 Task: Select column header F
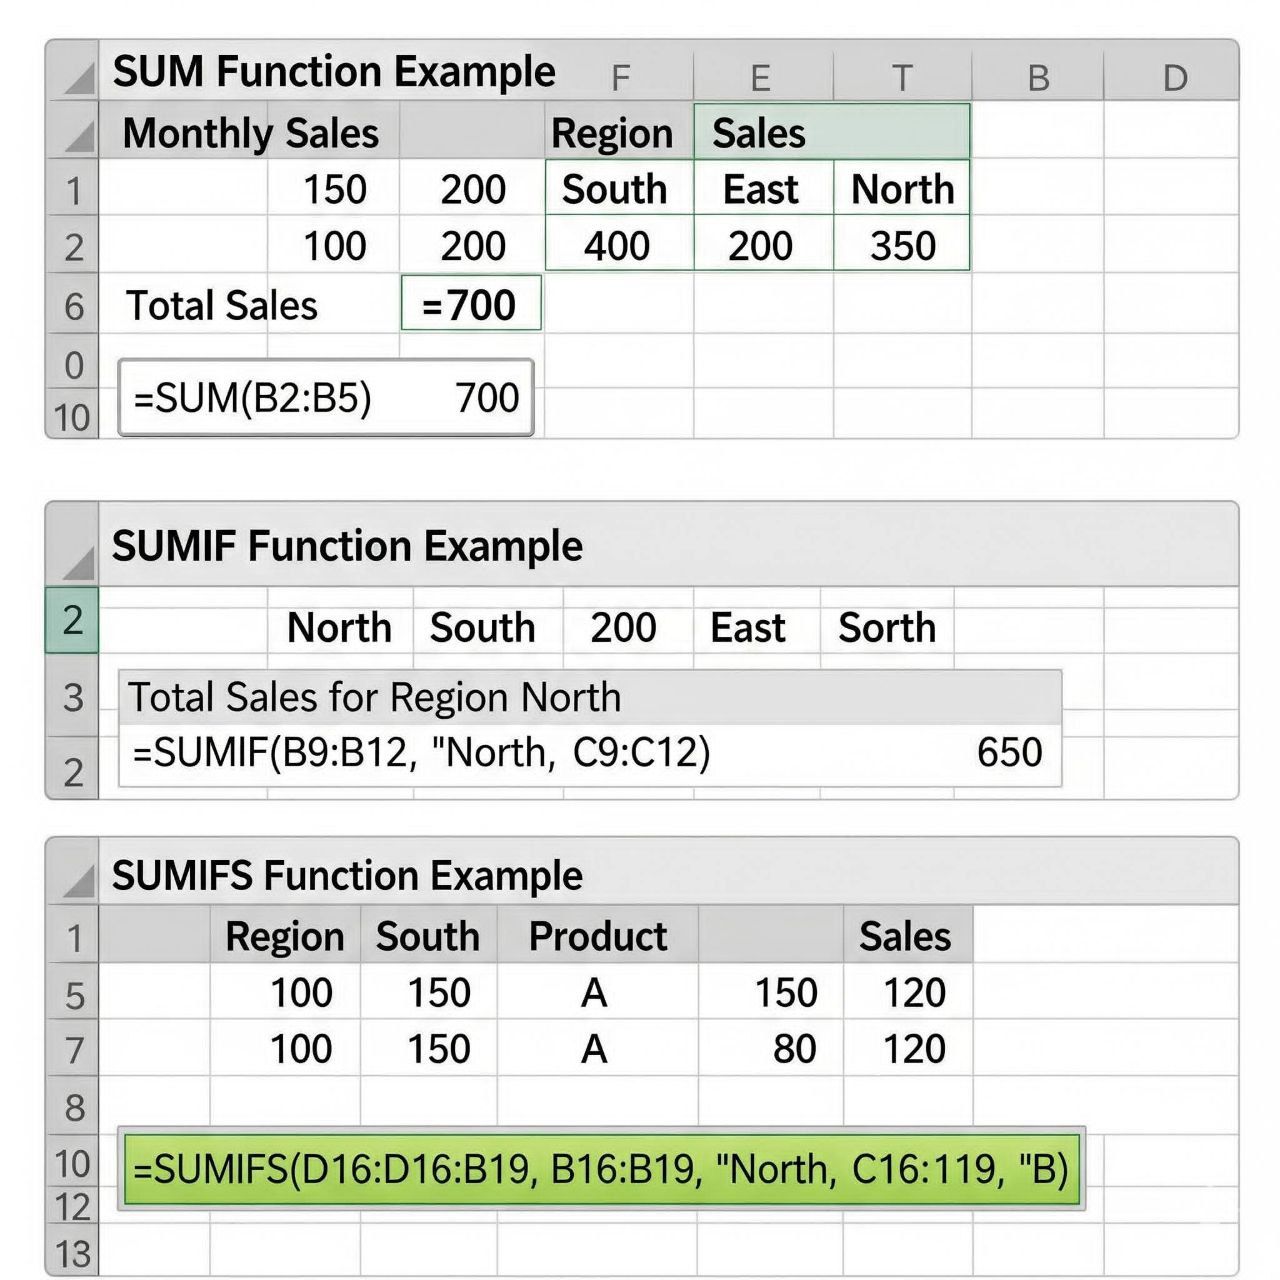(x=620, y=77)
